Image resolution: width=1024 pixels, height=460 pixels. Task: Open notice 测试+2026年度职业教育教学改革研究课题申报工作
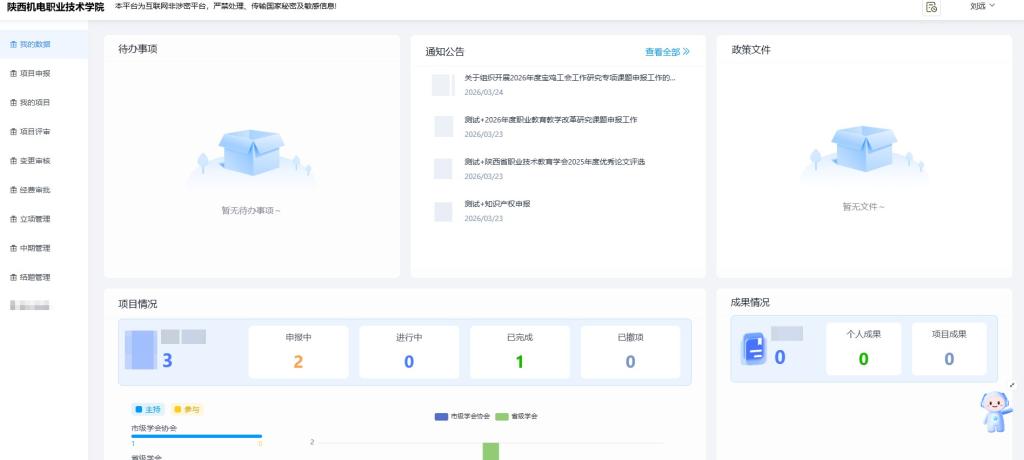coord(550,120)
